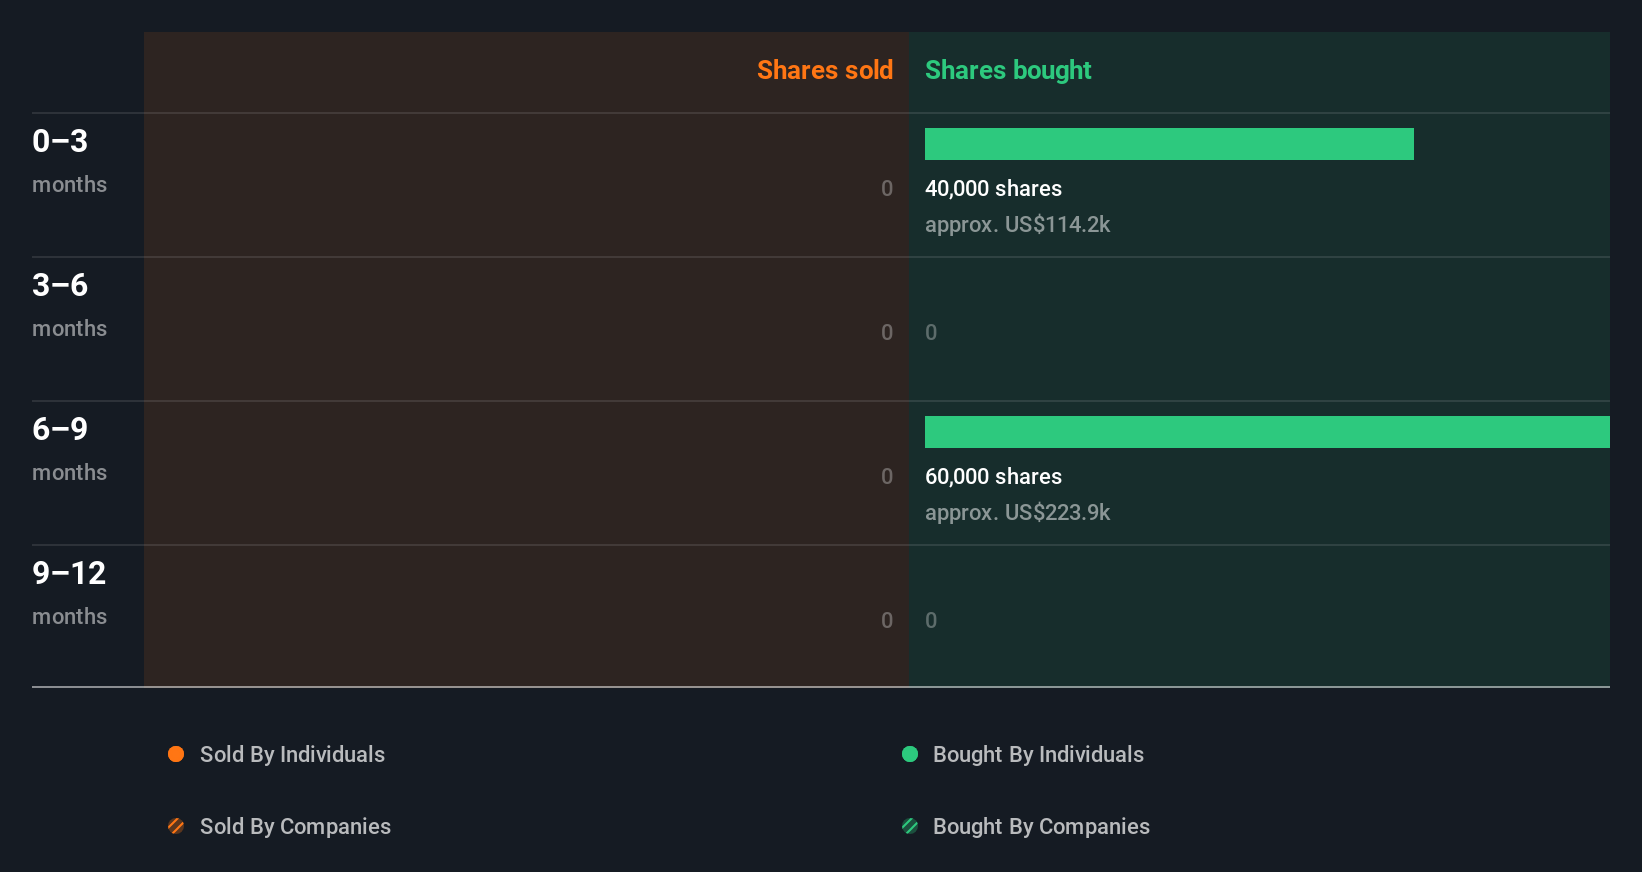
Task: Click the striped Bought By Companies legend icon
Action: tap(910, 826)
